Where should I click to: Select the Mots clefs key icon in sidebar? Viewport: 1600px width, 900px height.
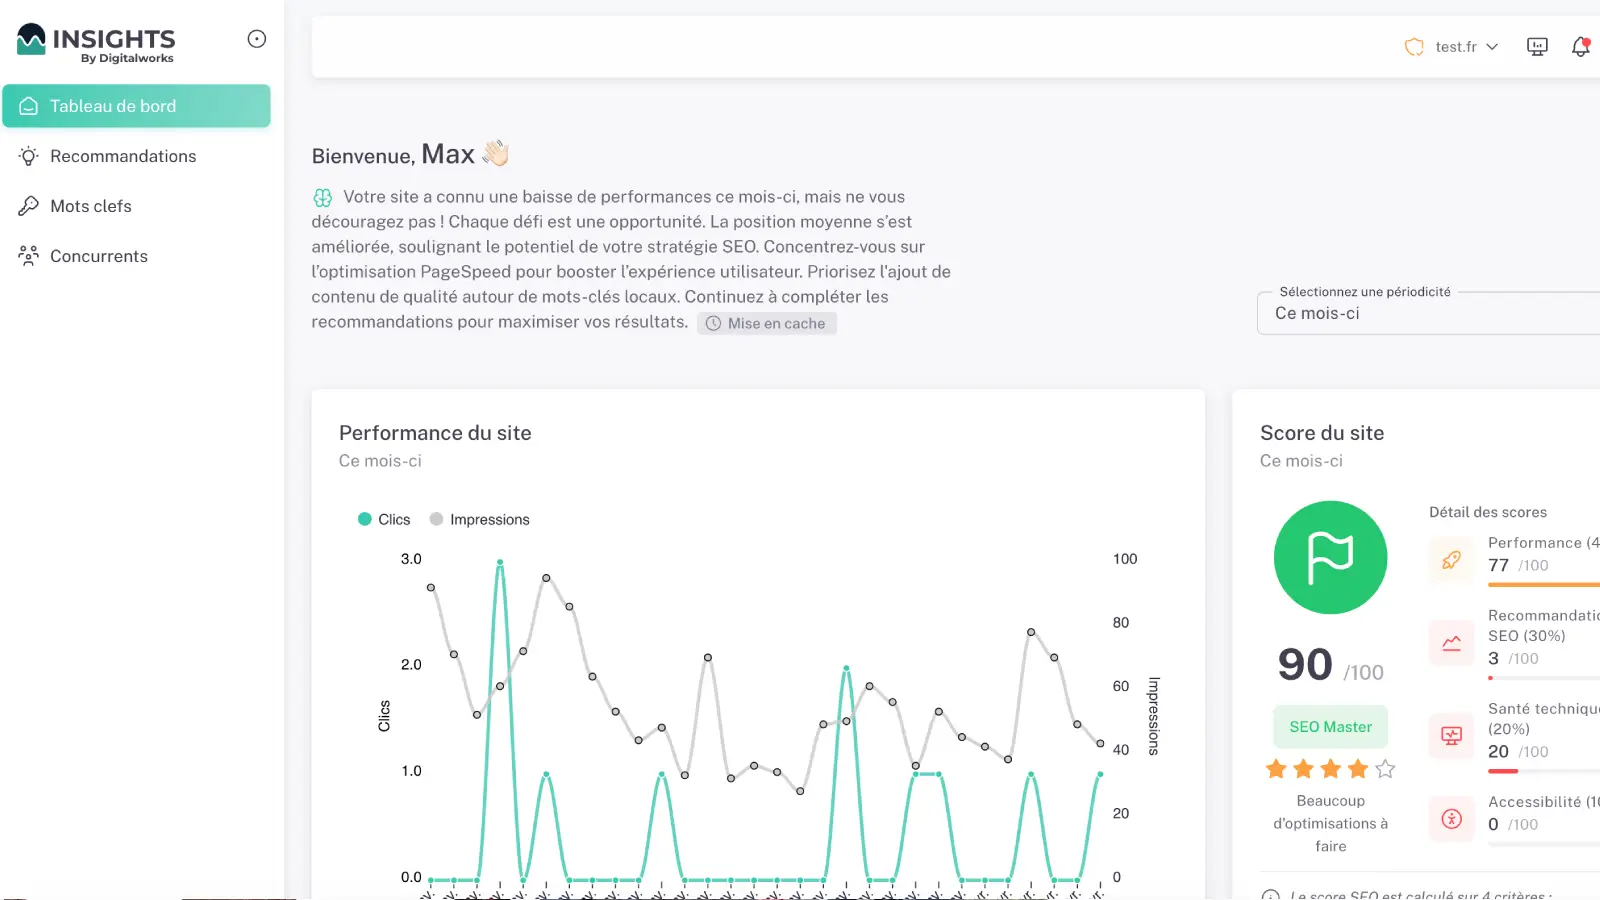tap(30, 206)
